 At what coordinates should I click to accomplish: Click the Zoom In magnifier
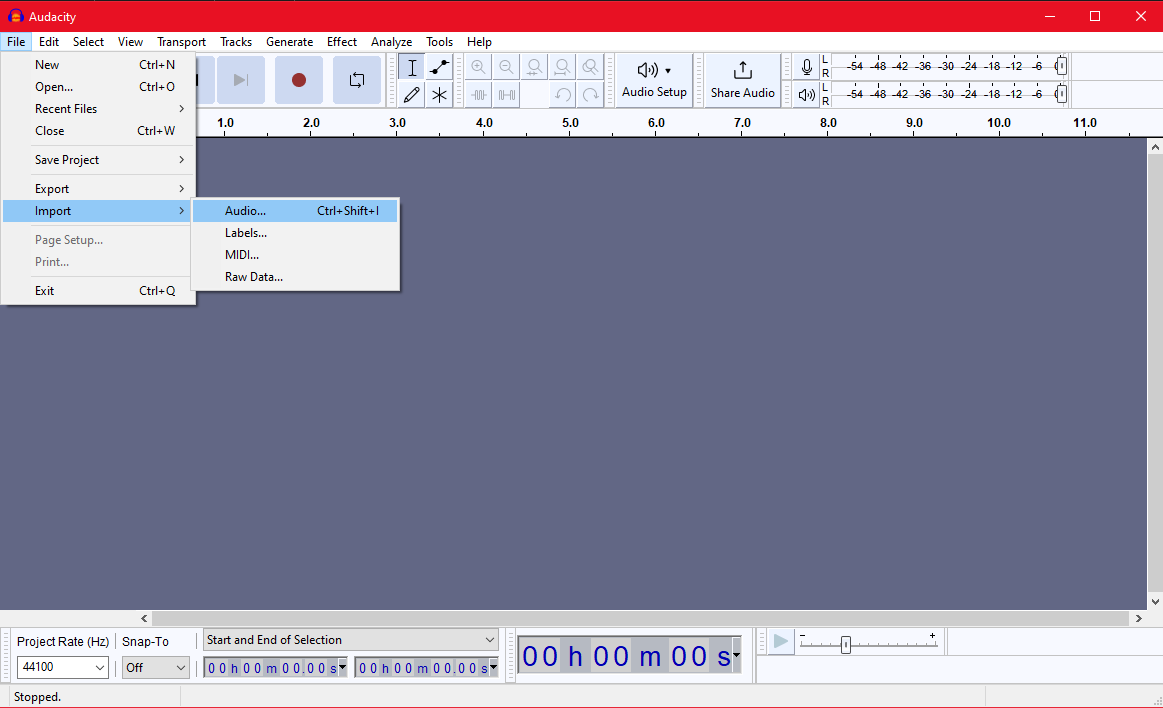[x=478, y=67]
